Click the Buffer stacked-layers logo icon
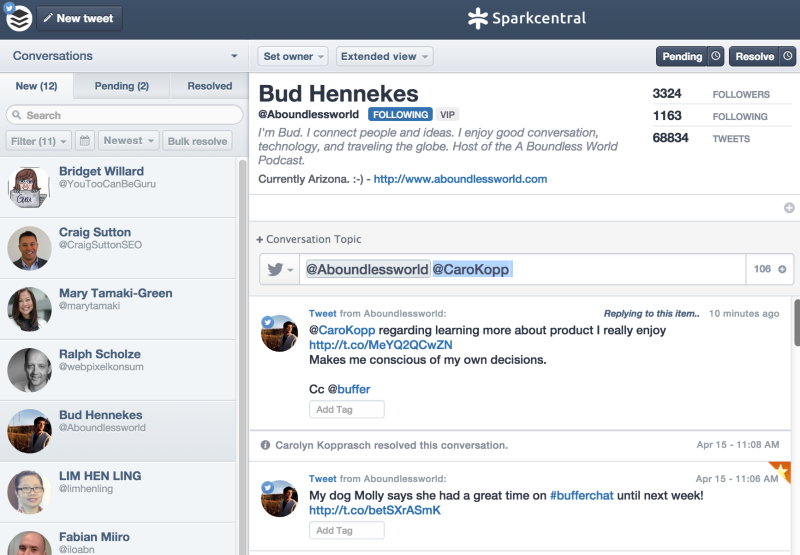Image resolution: width=800 pixels, height=555 pixels. point(18,18)
